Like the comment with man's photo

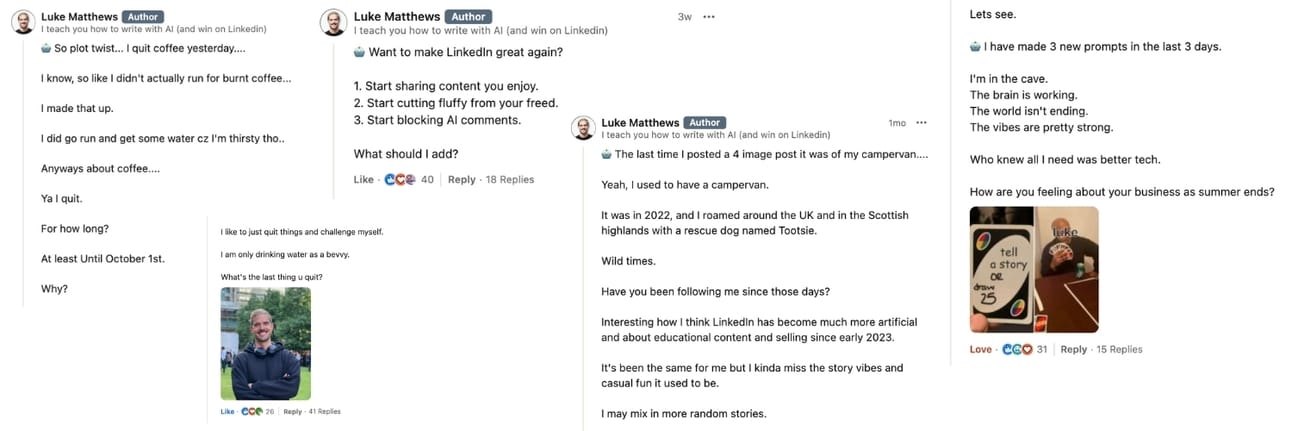point(227,411)
